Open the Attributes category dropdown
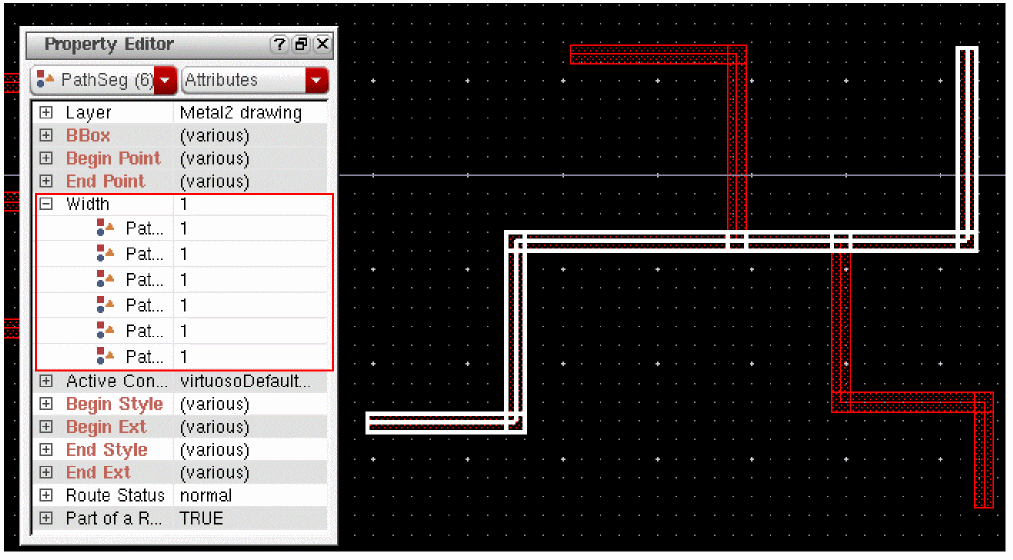The height and width of the screenshot is (560, 1013). click(316, 80)
